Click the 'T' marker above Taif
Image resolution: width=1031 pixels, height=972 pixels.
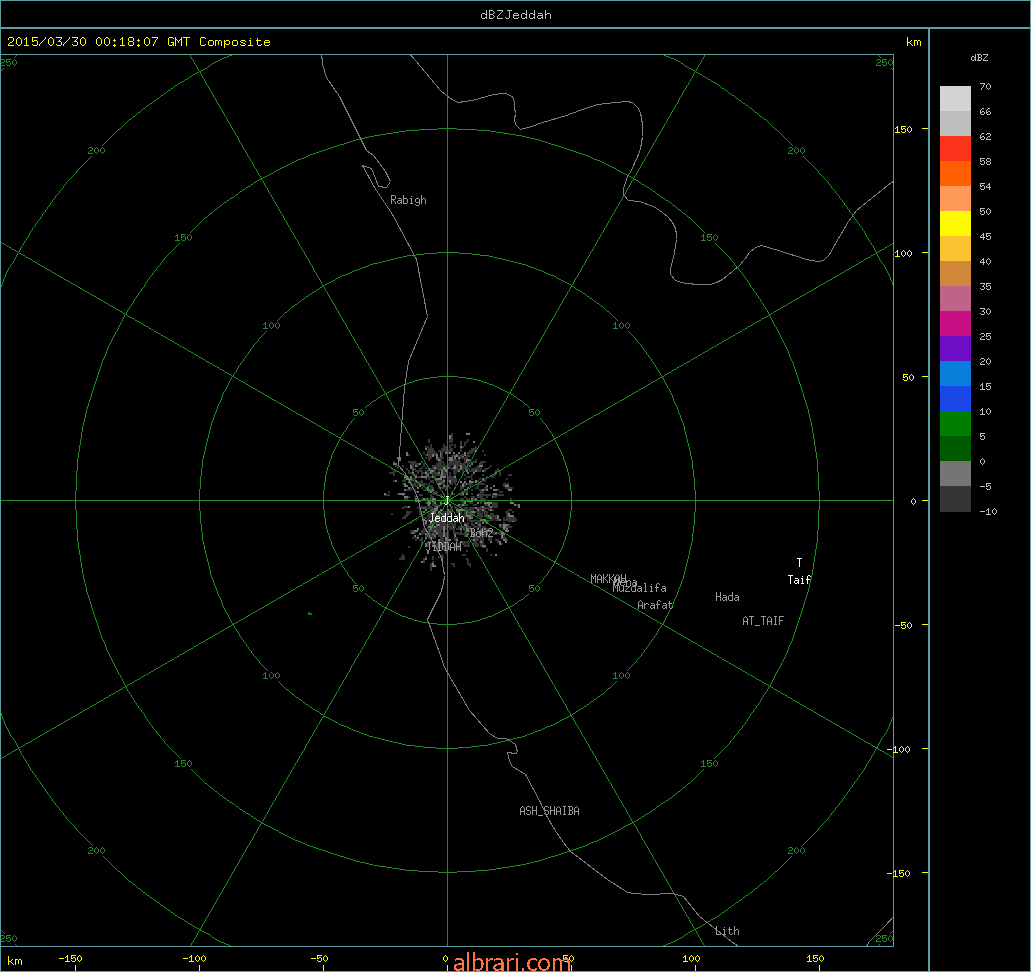coord(800,563)
